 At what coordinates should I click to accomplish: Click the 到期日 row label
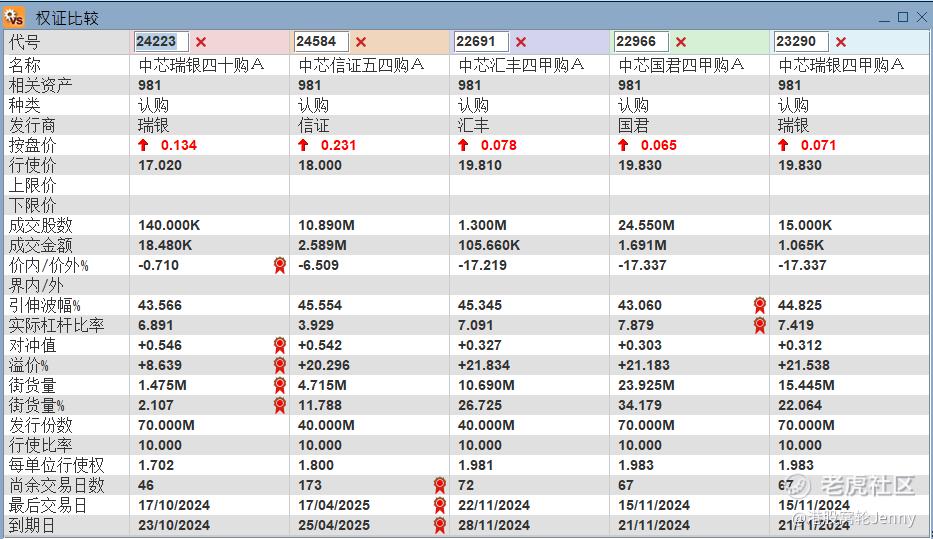(32, 525)
